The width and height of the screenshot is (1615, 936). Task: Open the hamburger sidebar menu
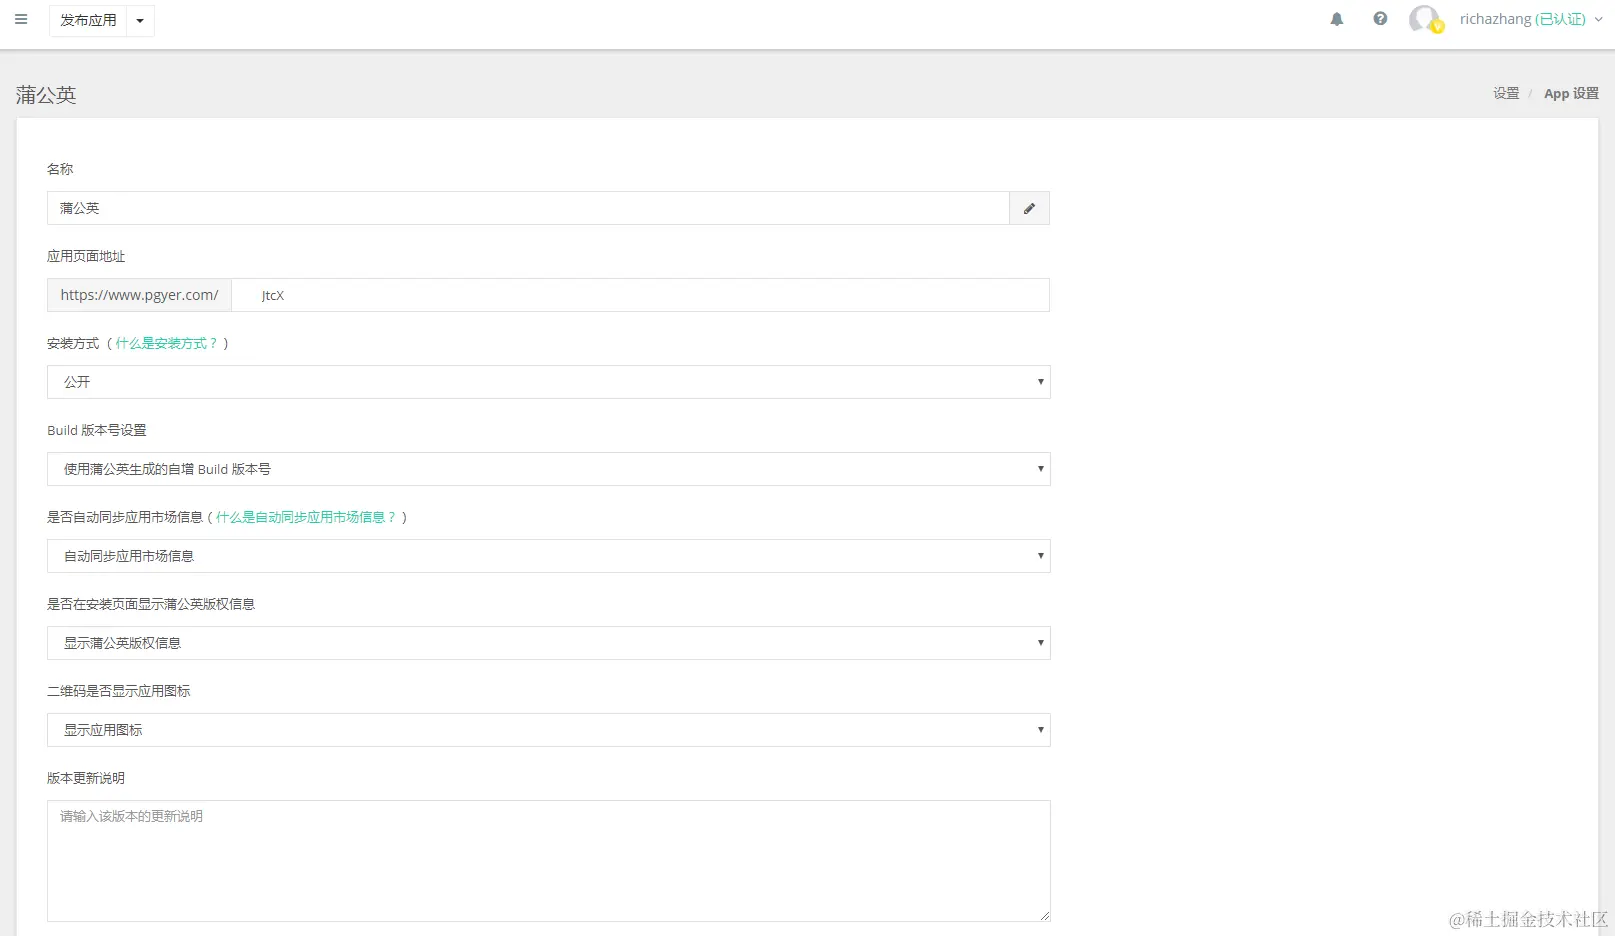point(21,19)
